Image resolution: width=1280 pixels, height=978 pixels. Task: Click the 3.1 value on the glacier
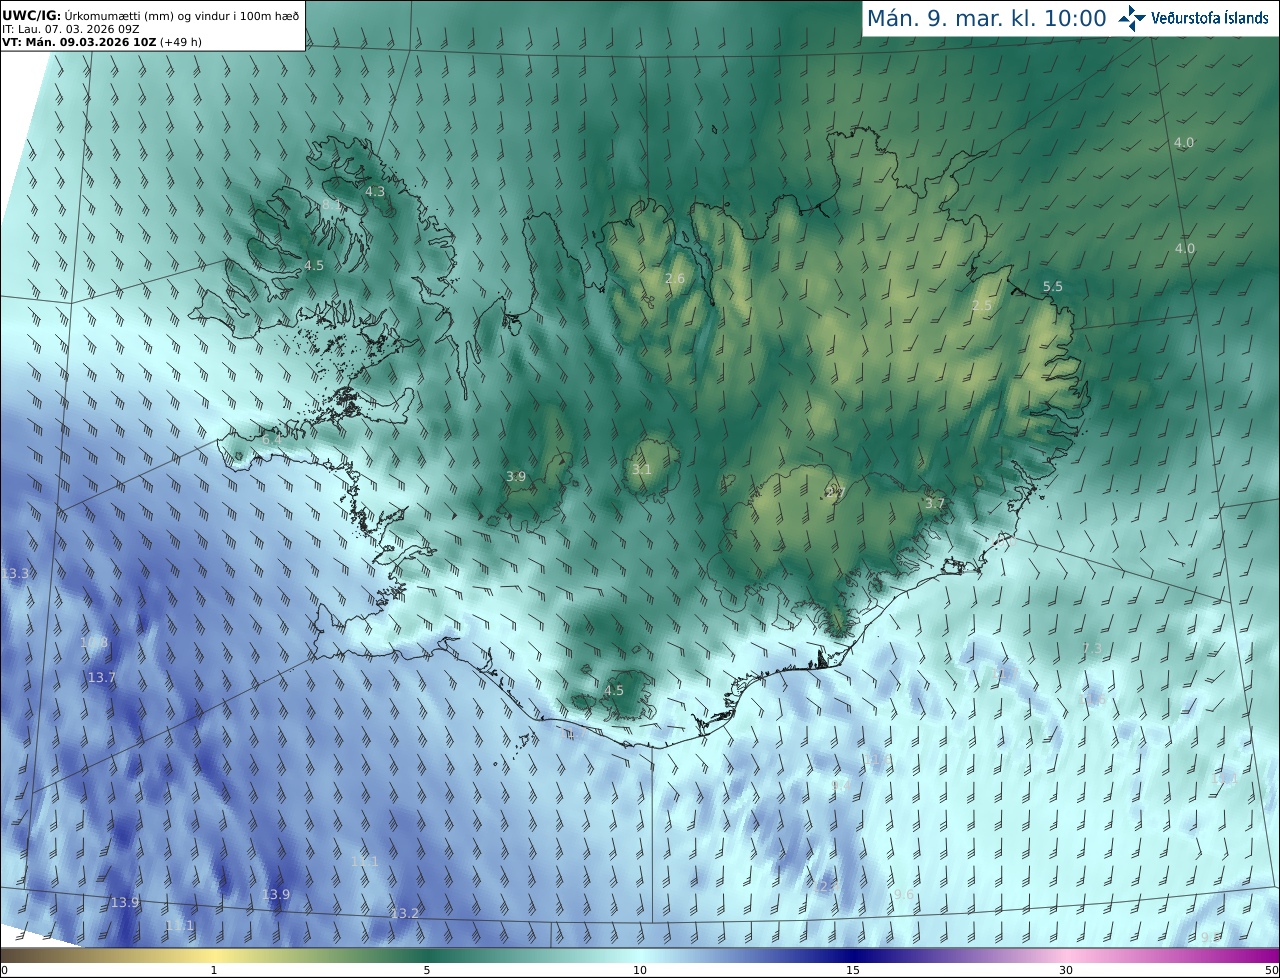642,469
